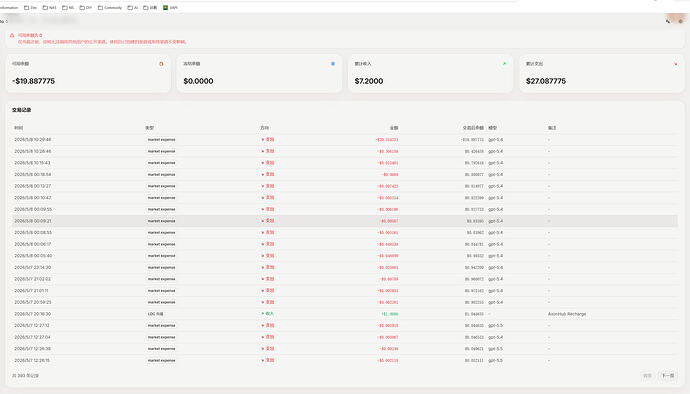
Task: Select the transaction row dated 2026/5/7 12:27:04
Action: coord(345,337)
